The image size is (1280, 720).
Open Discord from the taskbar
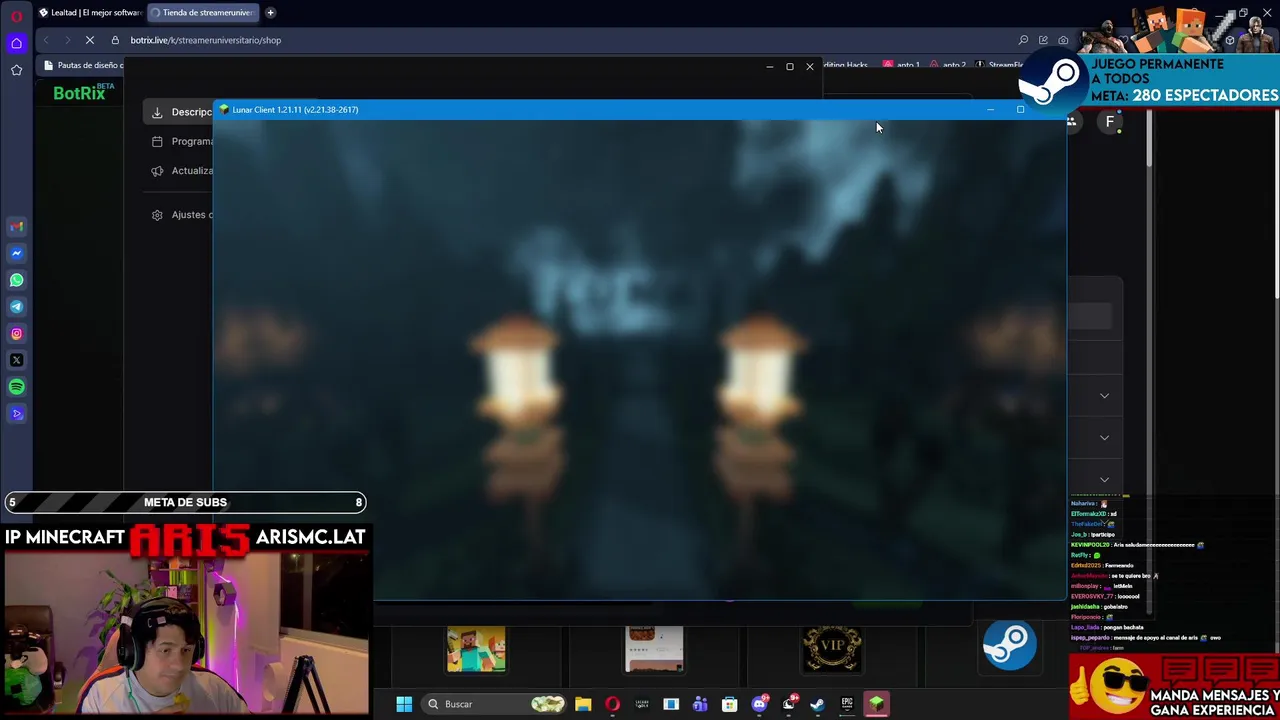coord(759,704)
